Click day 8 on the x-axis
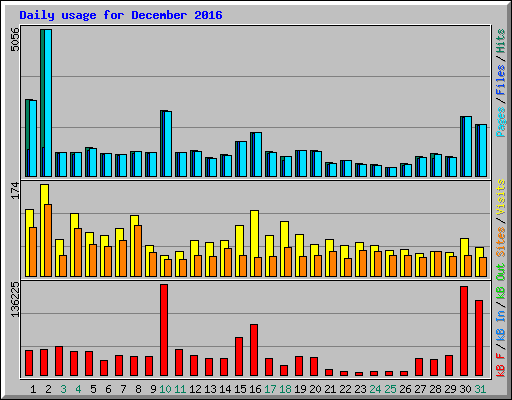 tap(138, 389)
